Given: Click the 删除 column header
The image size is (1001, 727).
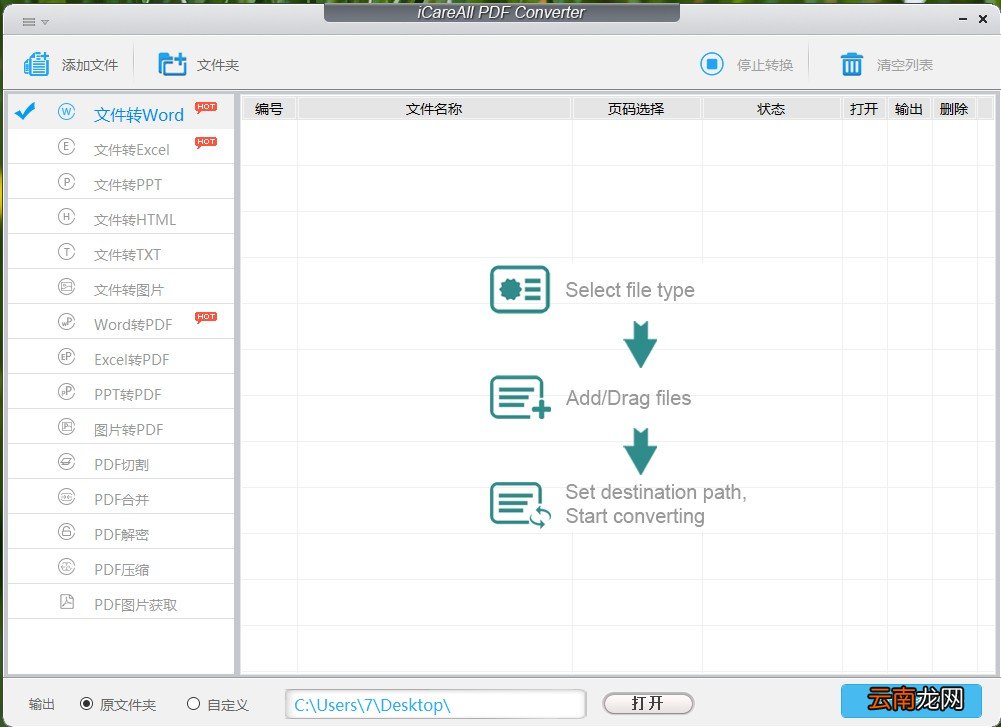Looking at the screenshot, I should (954, 109).
